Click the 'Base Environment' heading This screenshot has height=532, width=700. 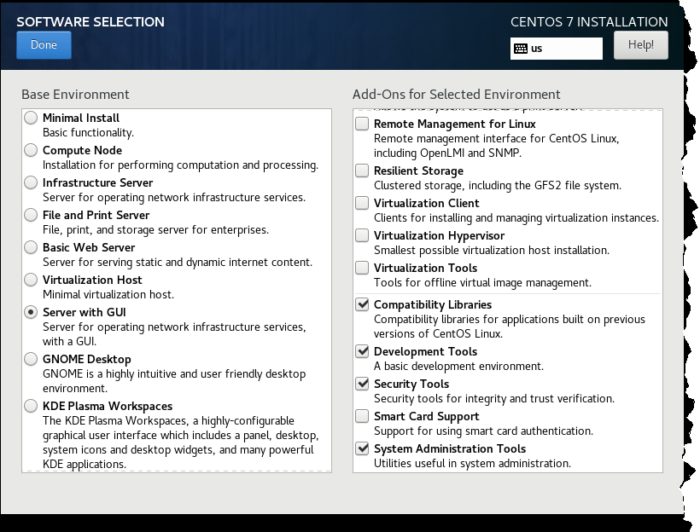75,94
